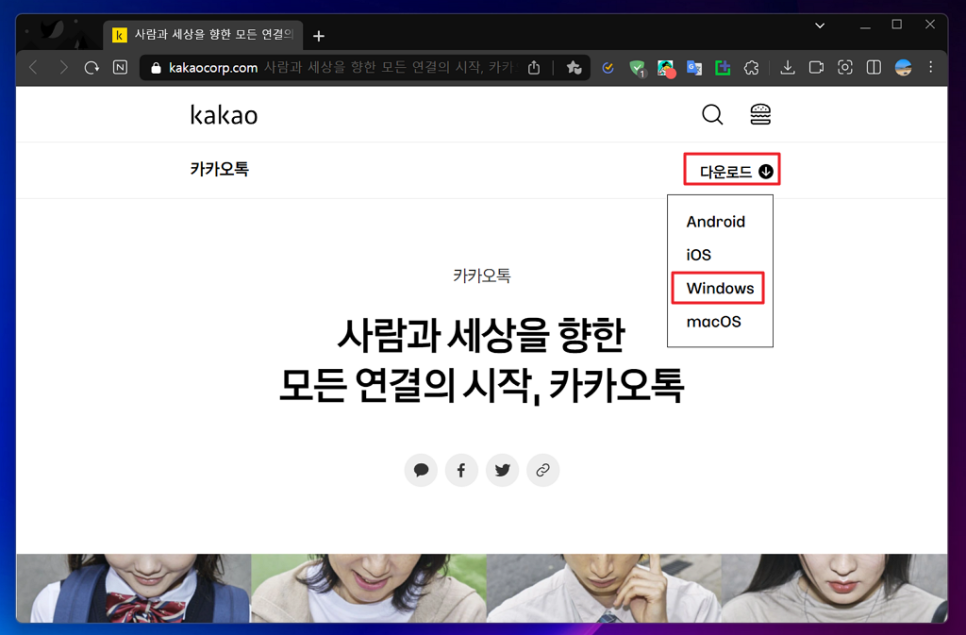The width and height of the screenshot is (966, 635).
Task: Go forward with the browser forward arrow
Action: (63, 68)
